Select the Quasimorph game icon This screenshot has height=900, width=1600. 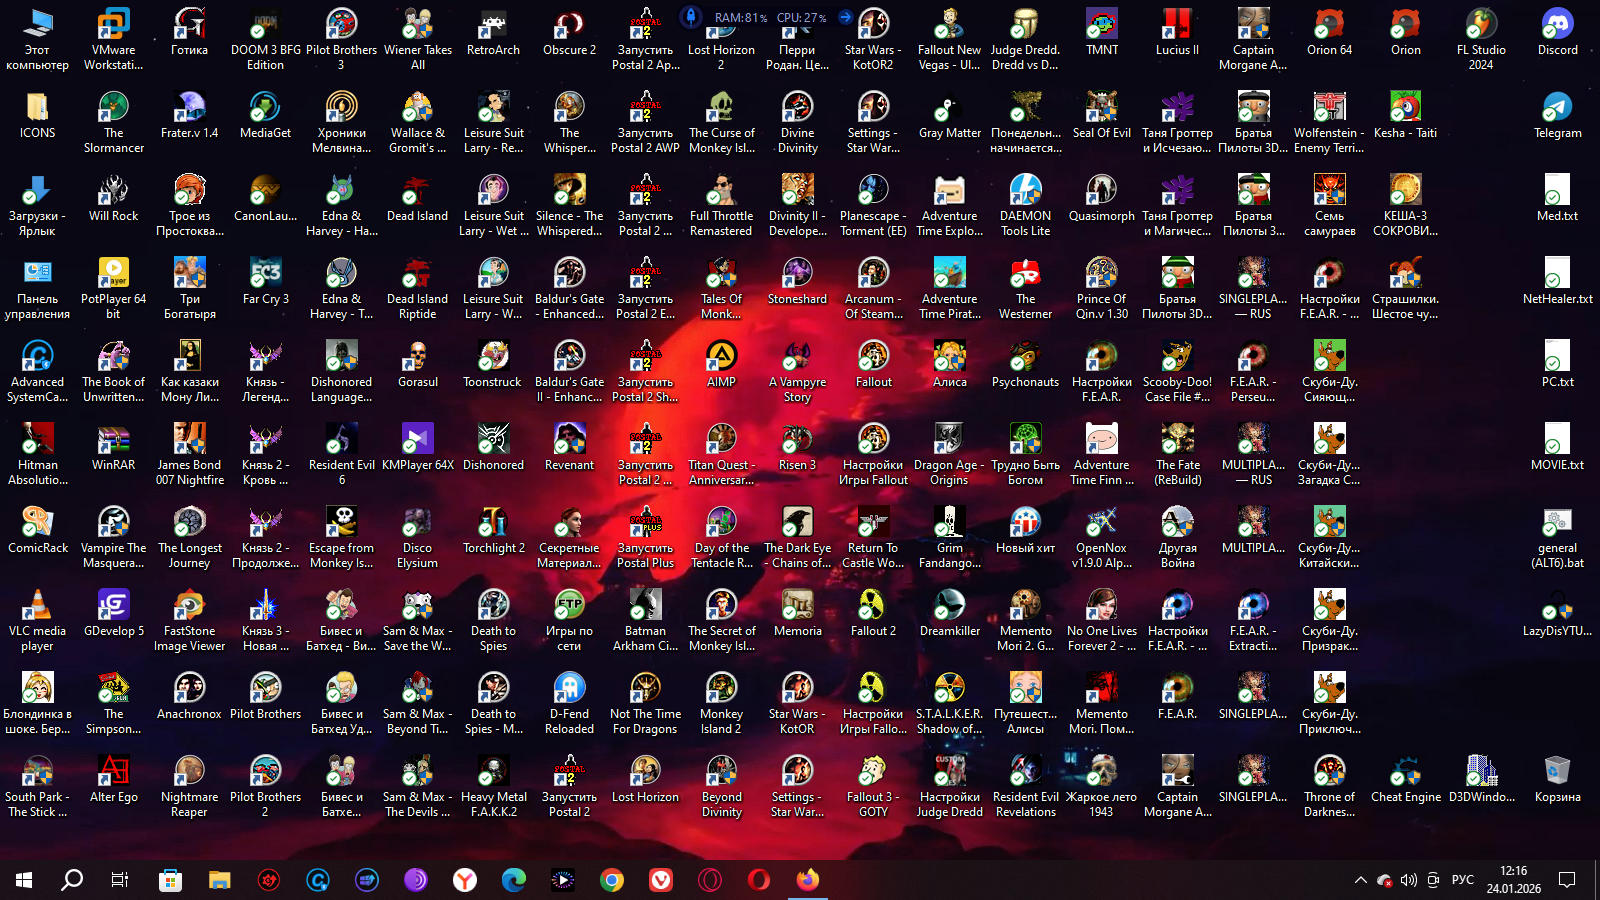(1102, 197)
